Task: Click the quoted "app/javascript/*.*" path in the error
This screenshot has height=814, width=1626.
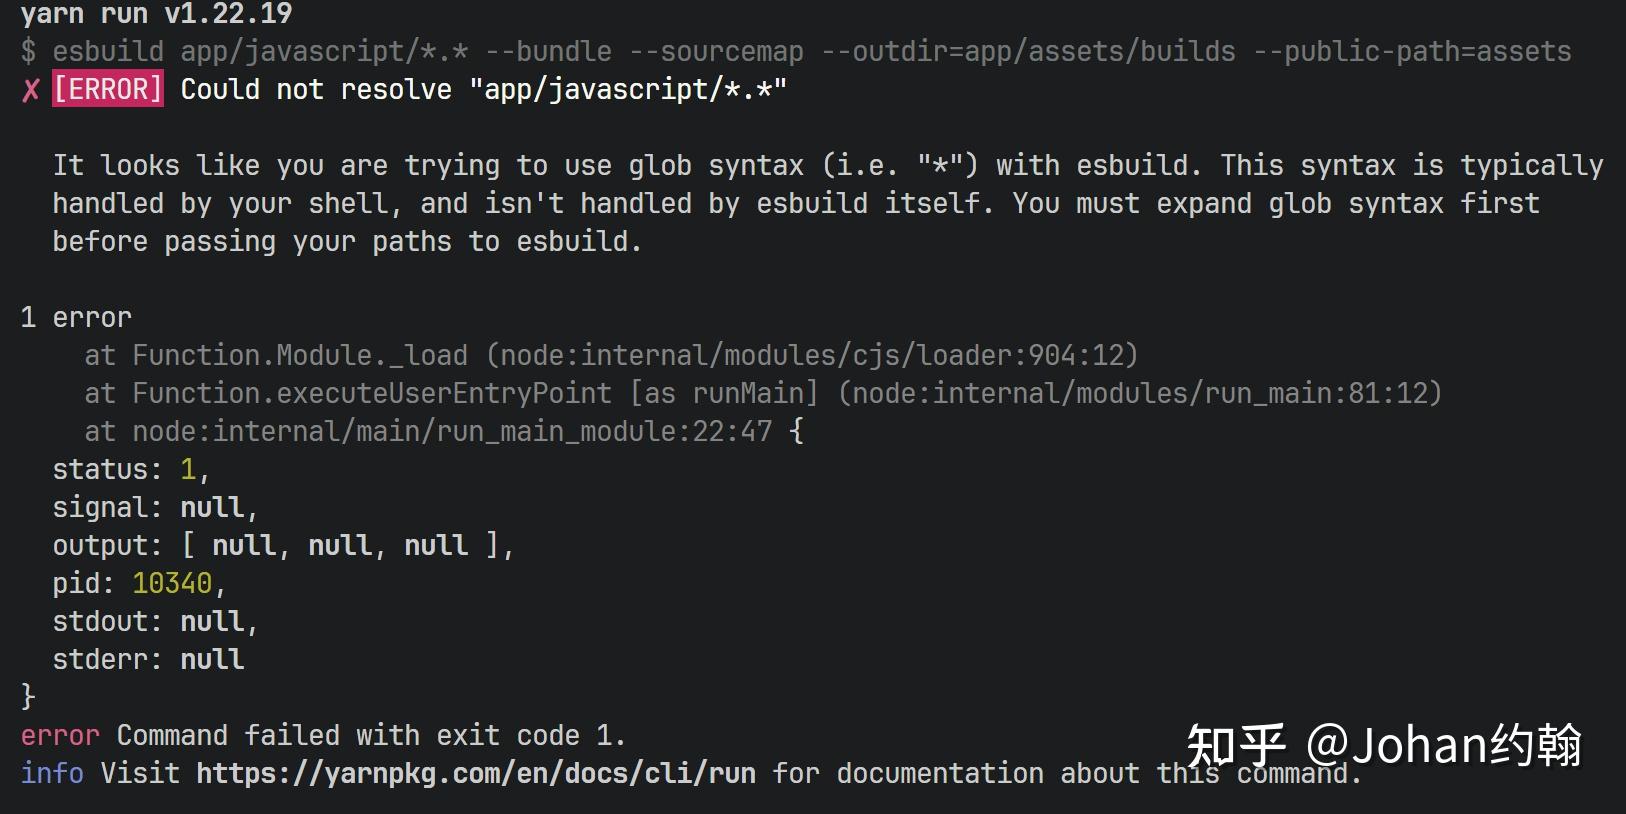Action: click(x=628, y=90)
